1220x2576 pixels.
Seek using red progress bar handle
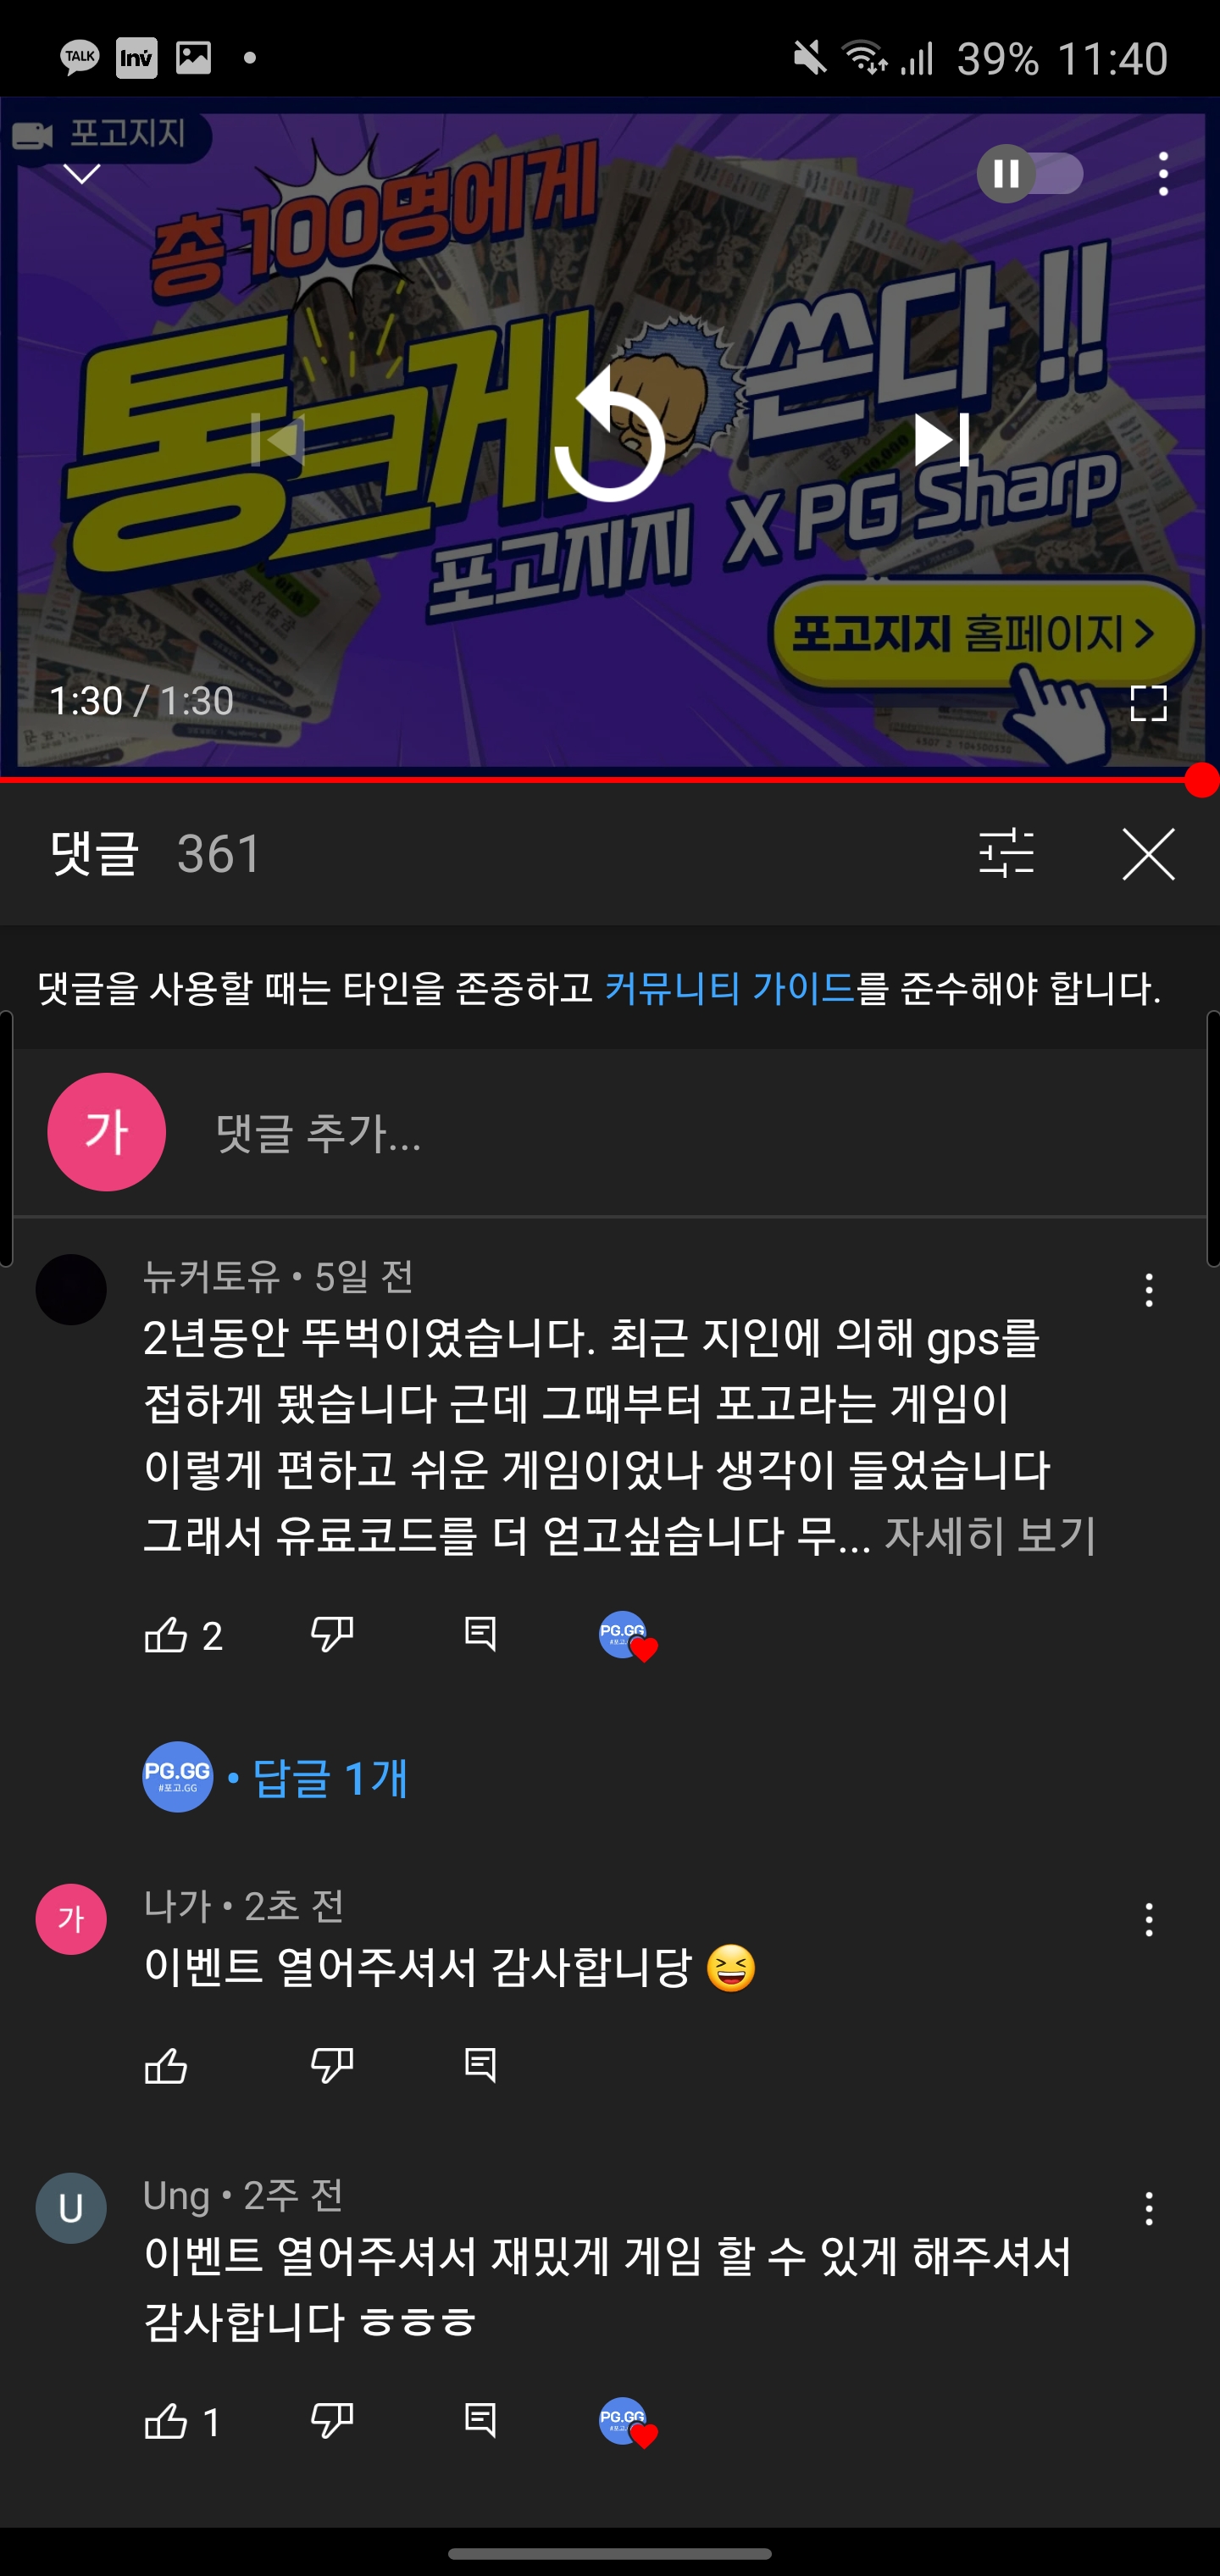point(1201,780)
